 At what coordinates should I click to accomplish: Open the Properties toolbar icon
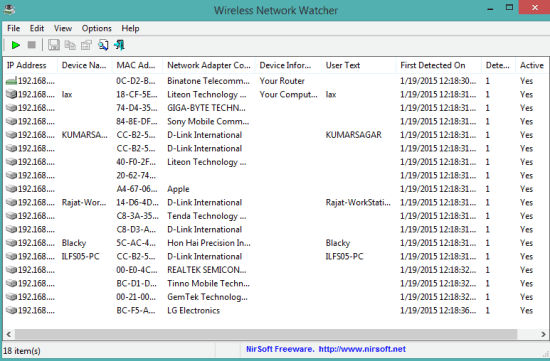coord(86,45)
